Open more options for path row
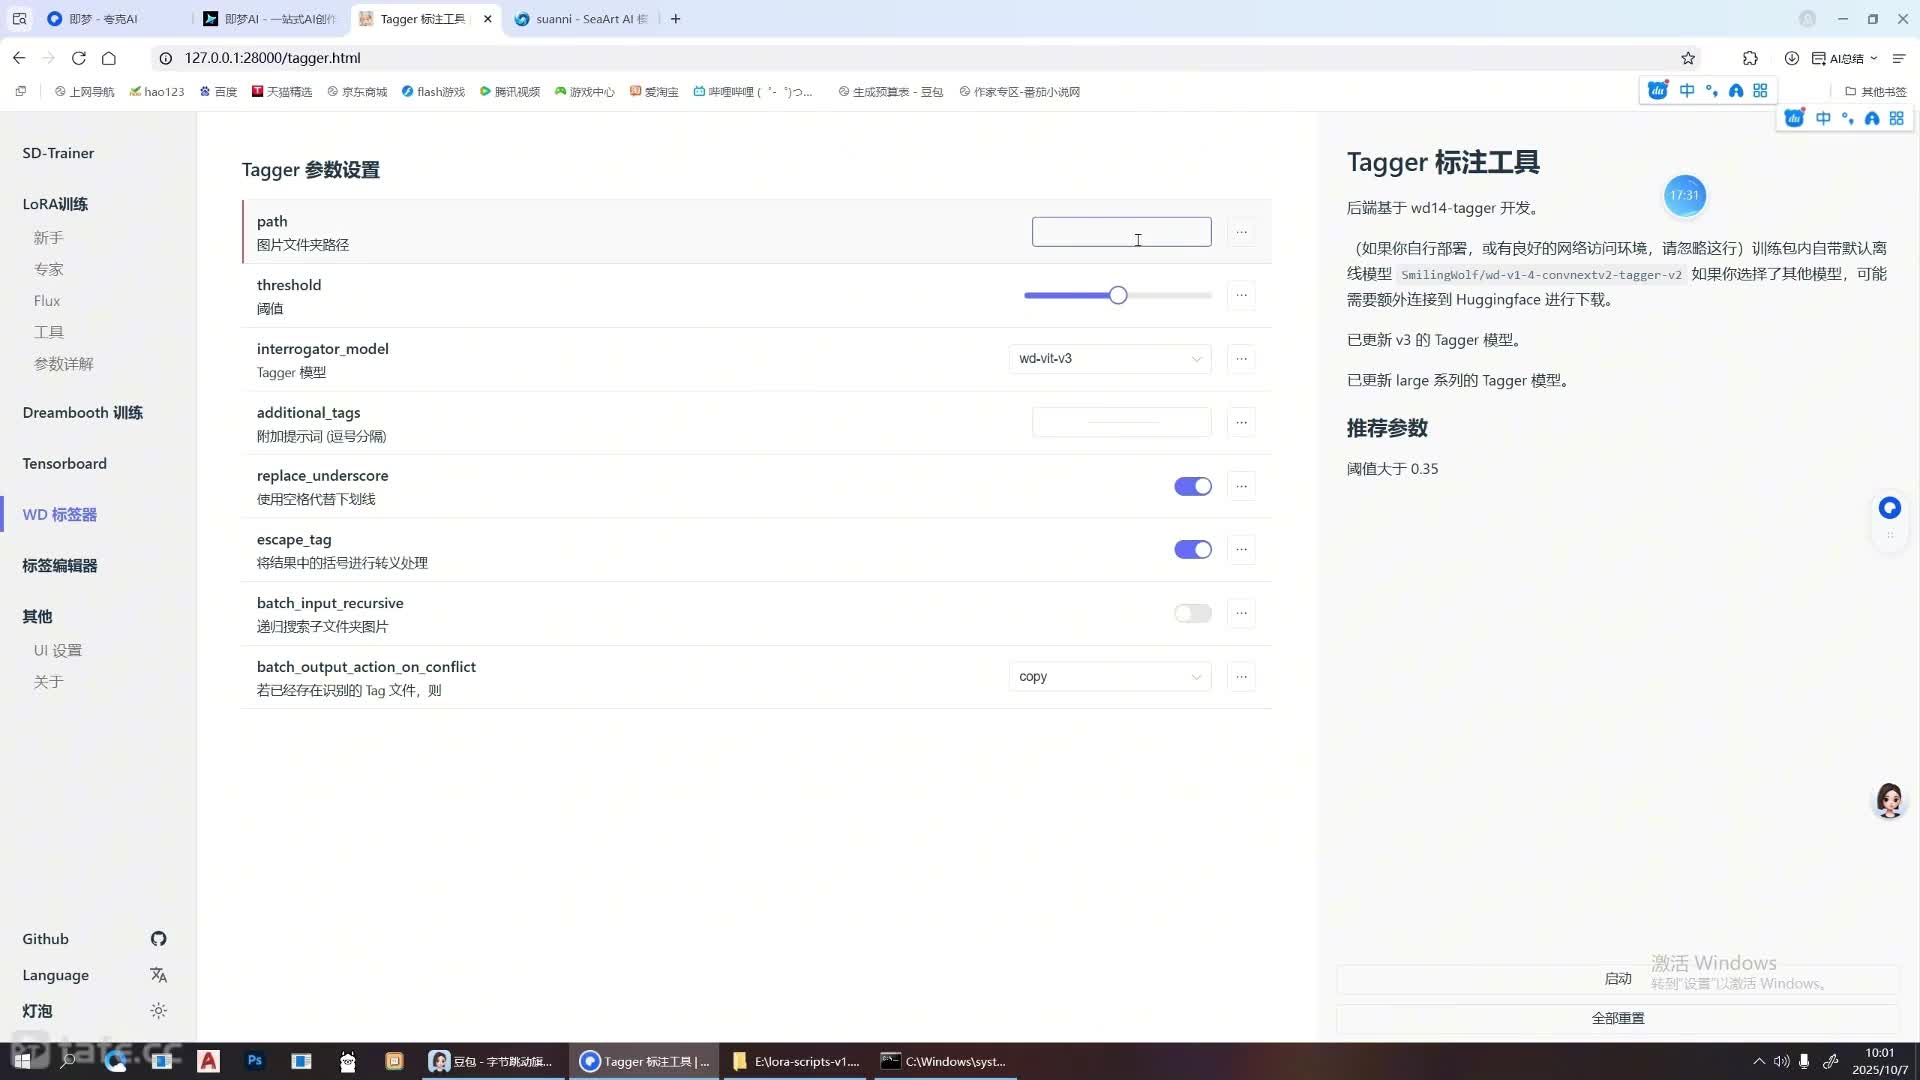This screenshot has height=1080, width=1920. (1241, 232)
